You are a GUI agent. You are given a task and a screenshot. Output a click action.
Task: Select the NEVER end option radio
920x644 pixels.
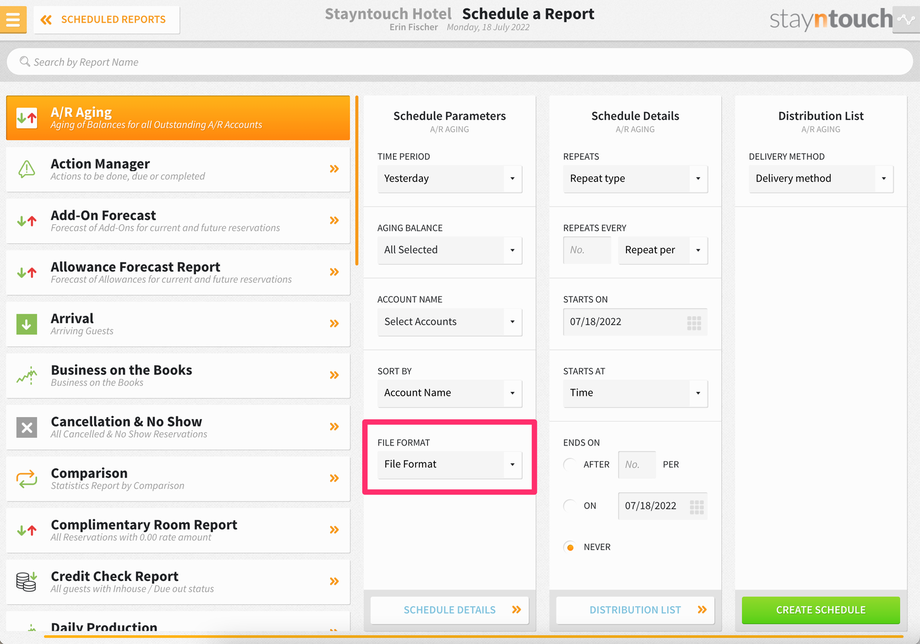(569, 547)
